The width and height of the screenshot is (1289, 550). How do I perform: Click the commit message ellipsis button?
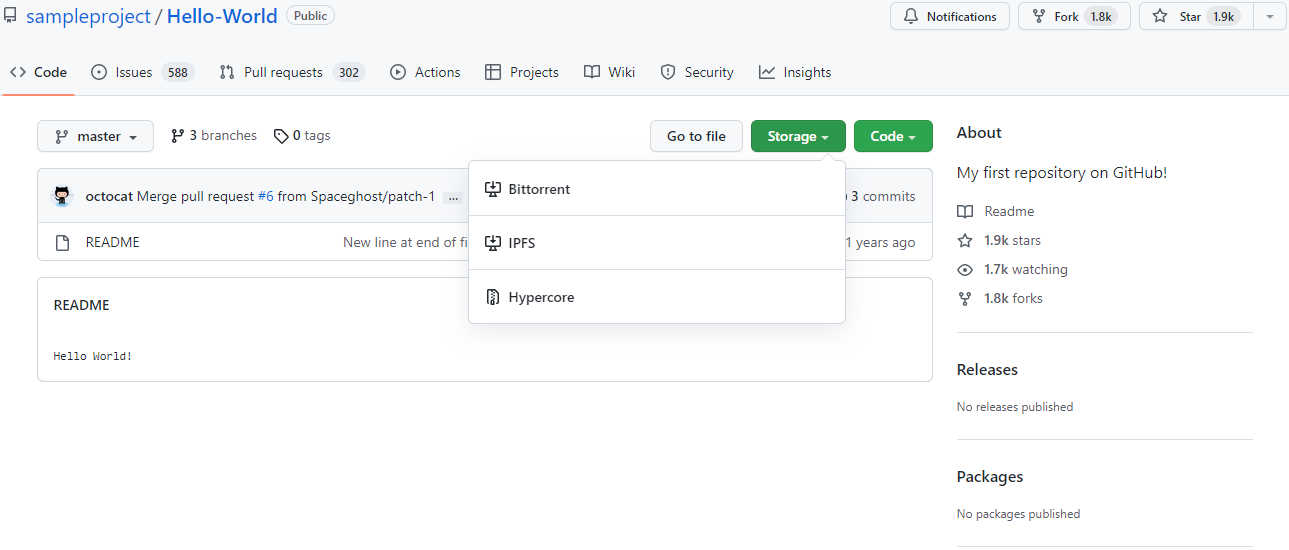click(x=453, y=197)
